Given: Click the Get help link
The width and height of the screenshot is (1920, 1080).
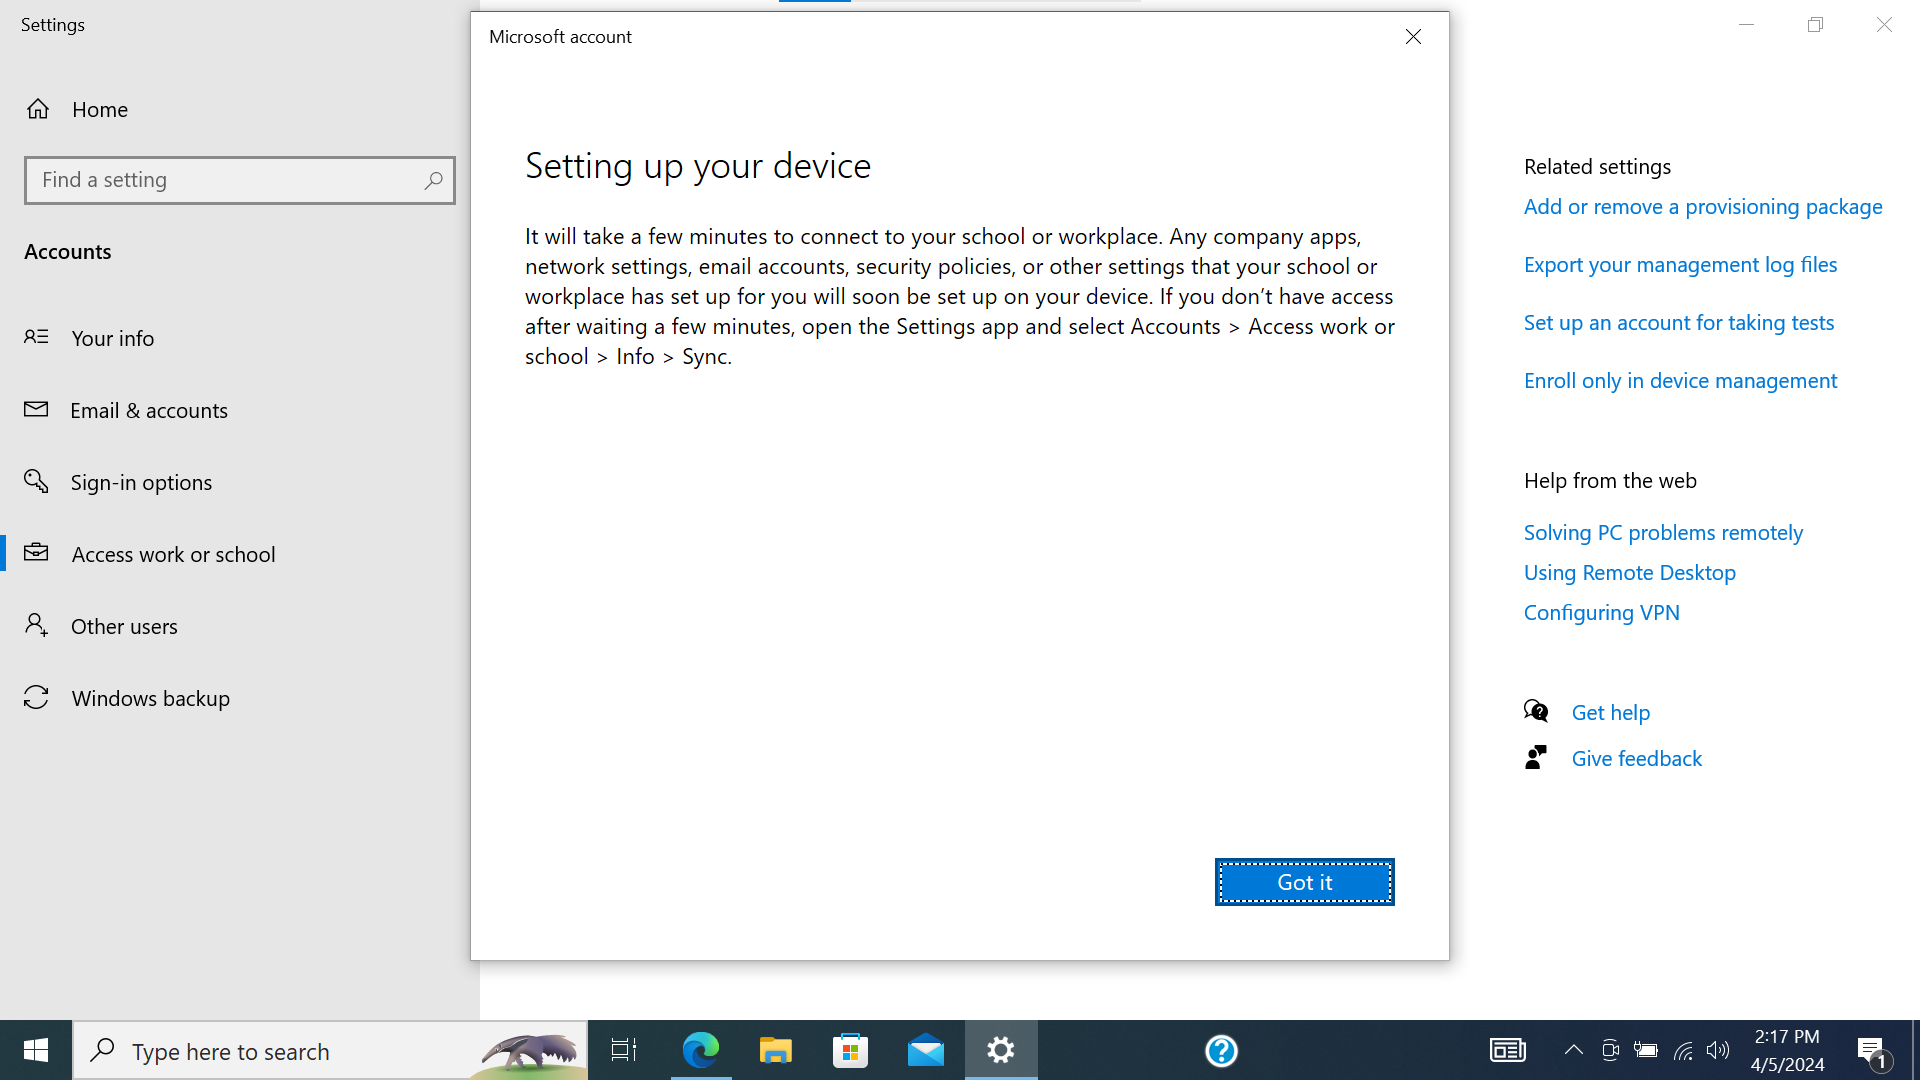Looking at the screenshot, I should pyautogui.click(x=1610, y=713).
